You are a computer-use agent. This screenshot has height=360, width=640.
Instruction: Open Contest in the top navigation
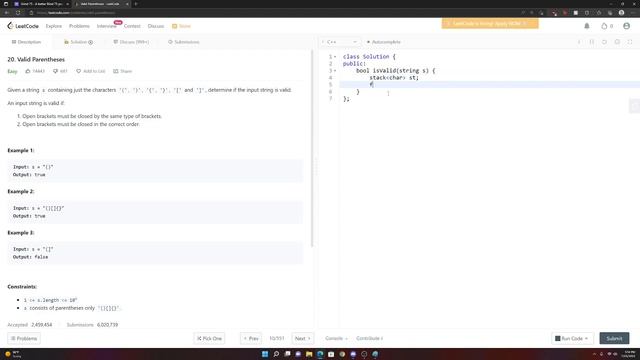coord(132,26)
